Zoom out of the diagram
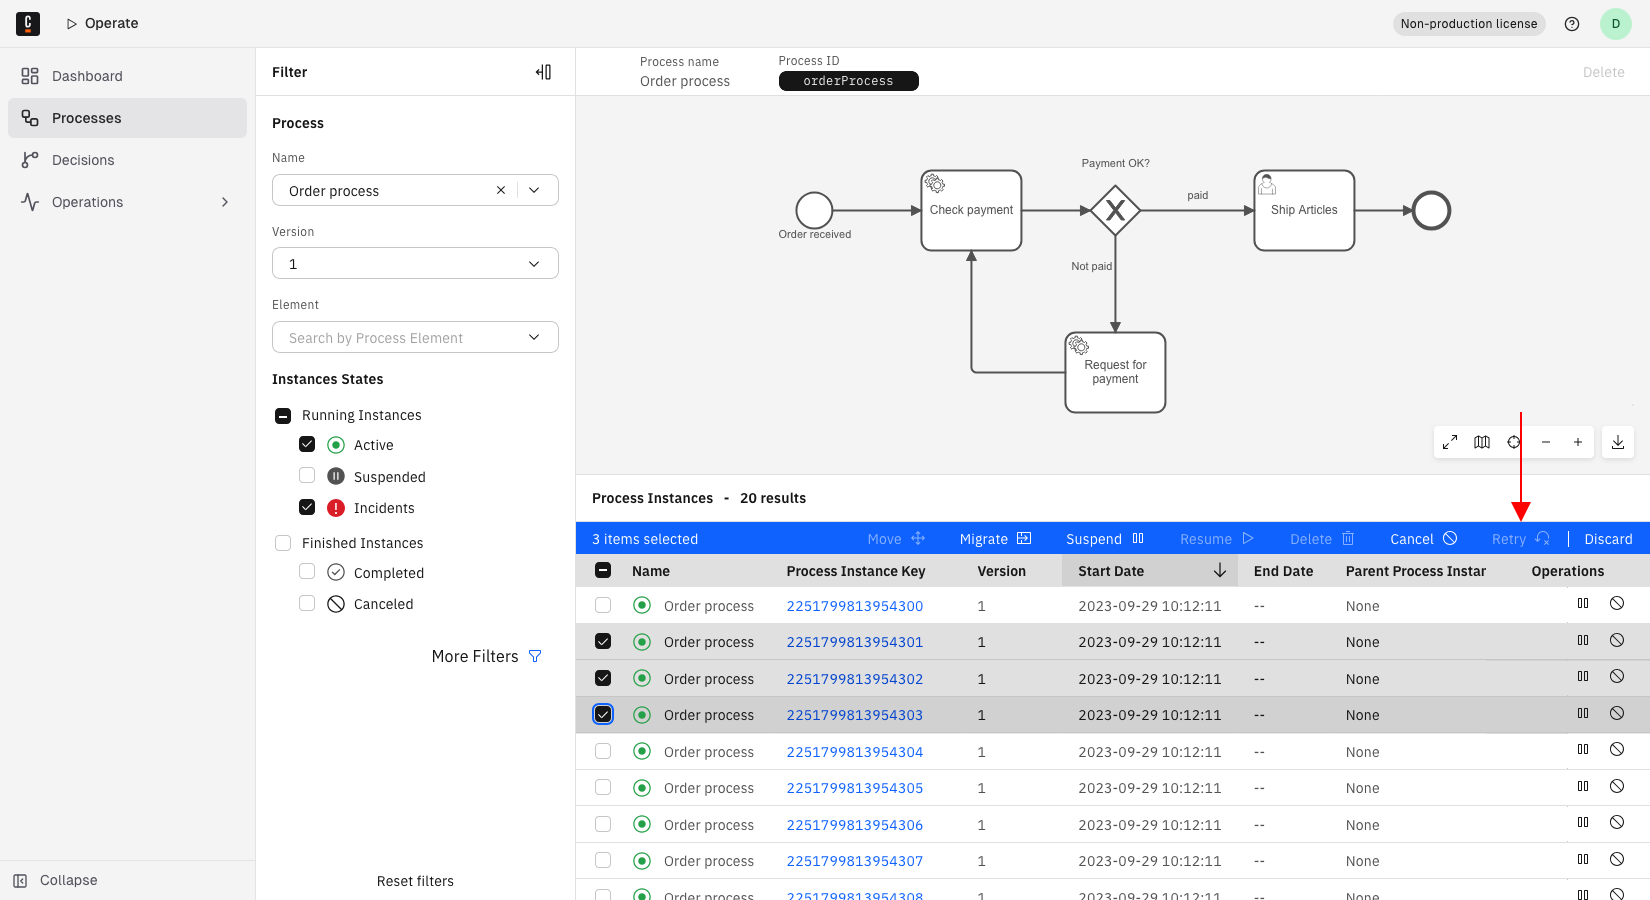Viewport: 1650px width, 900px height. [x=1546, y=442]
